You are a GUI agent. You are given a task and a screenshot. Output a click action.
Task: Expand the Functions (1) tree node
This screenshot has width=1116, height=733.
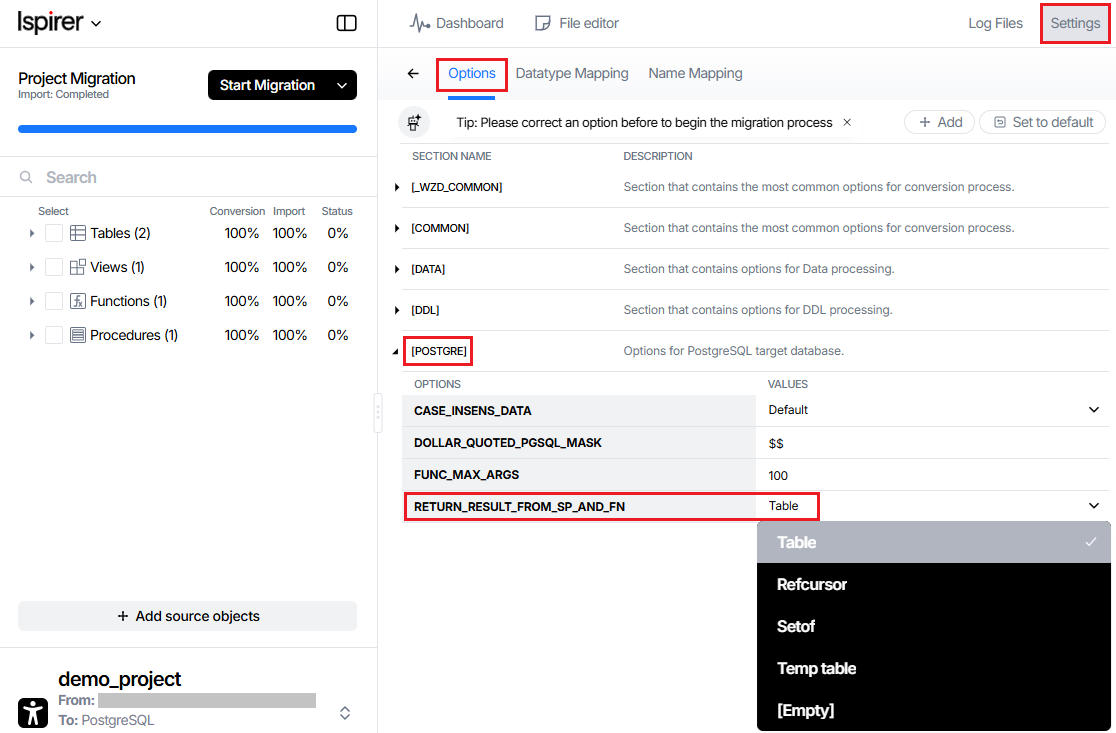pos(32,301)
